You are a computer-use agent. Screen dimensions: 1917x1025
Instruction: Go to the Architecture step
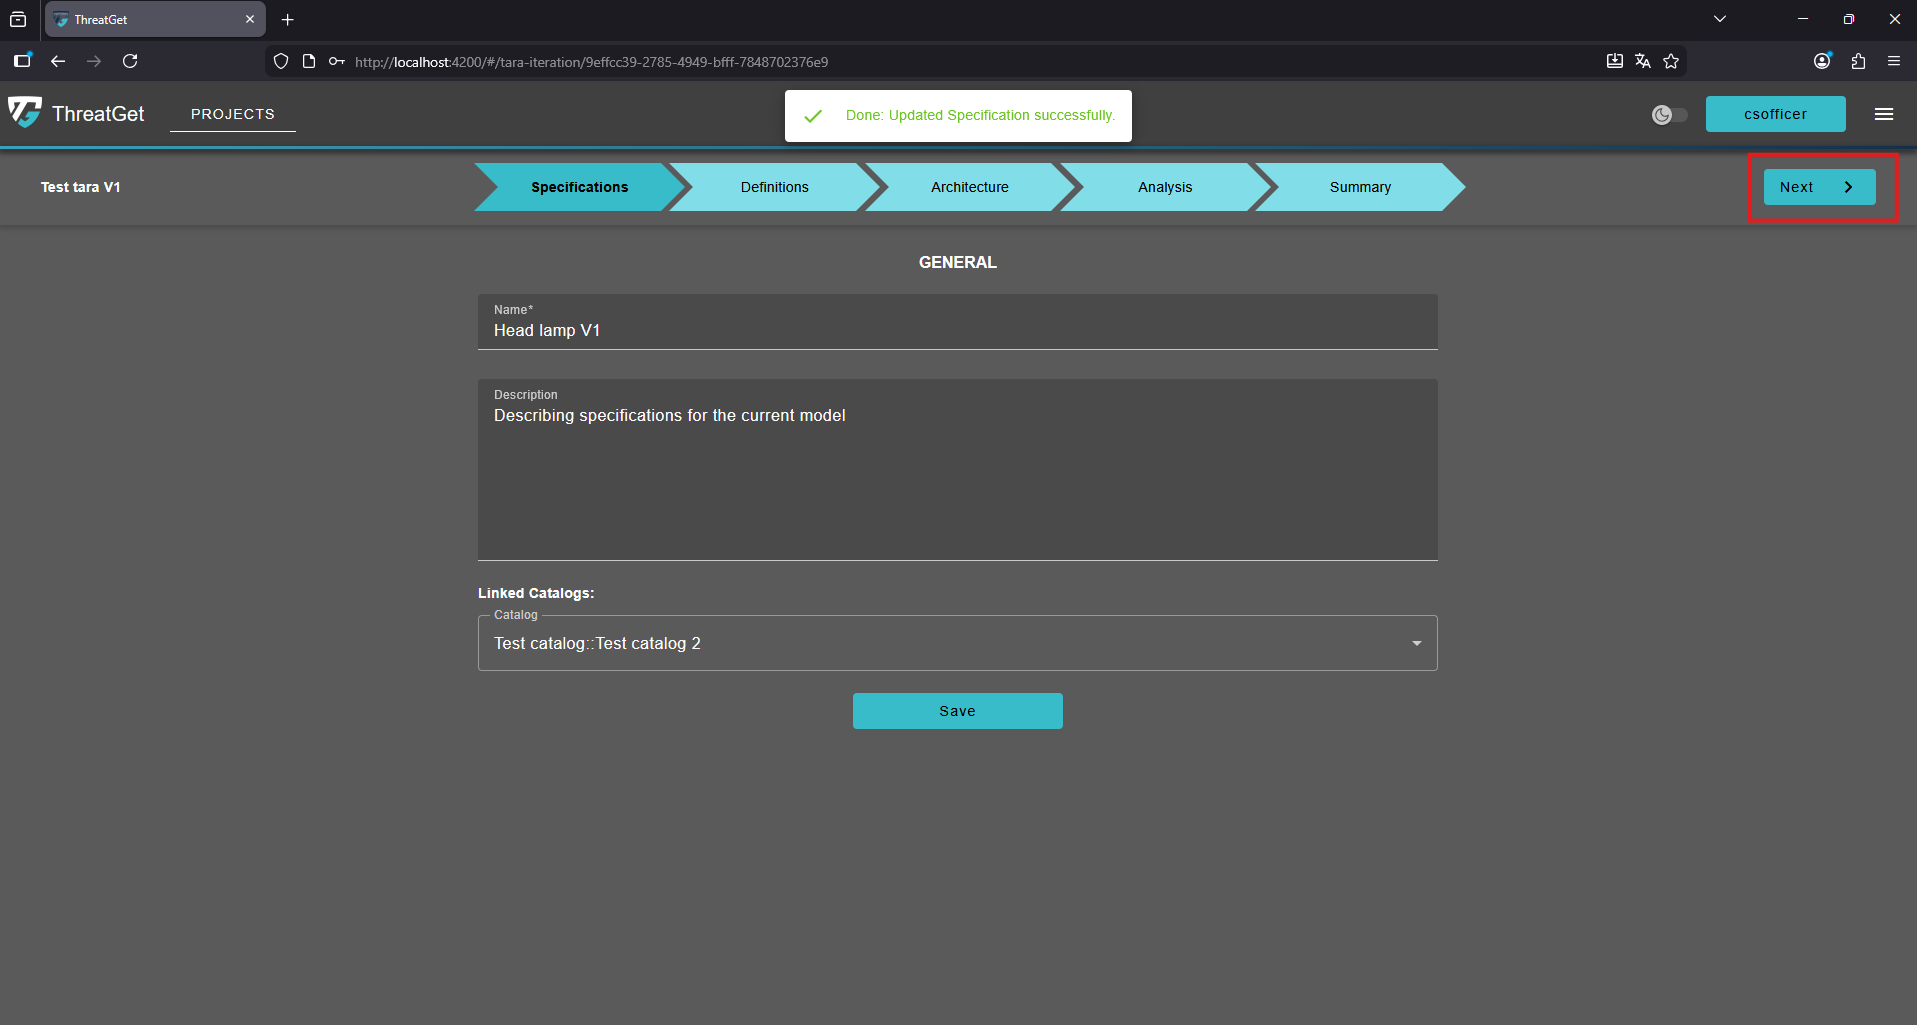[x=969, y=187]
